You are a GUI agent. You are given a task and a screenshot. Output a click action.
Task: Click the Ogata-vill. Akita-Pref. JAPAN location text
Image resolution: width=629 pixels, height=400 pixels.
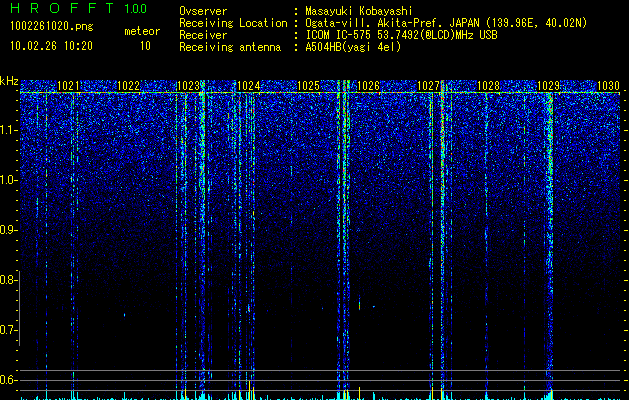446,23
